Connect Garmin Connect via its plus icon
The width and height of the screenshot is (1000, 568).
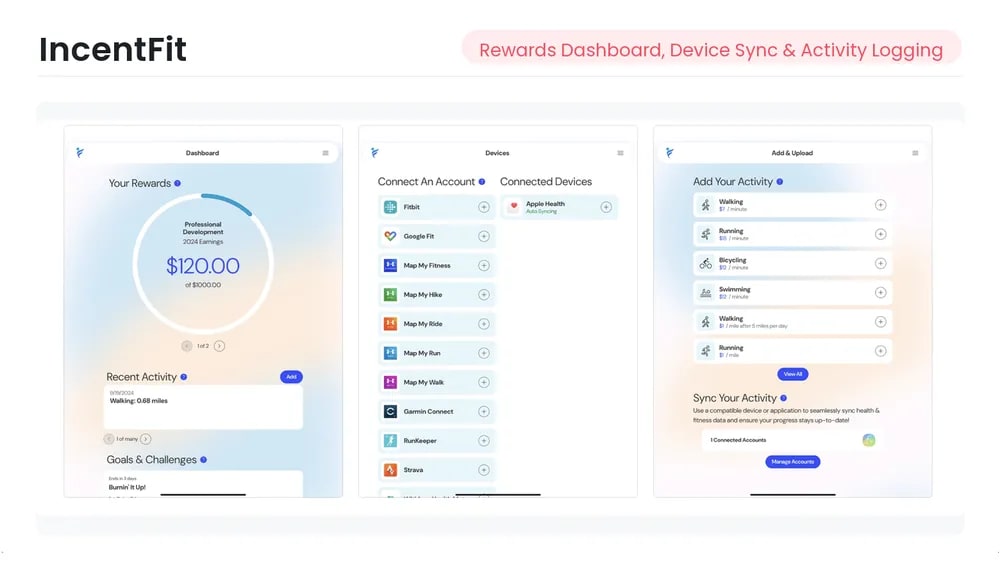[484, 411]
